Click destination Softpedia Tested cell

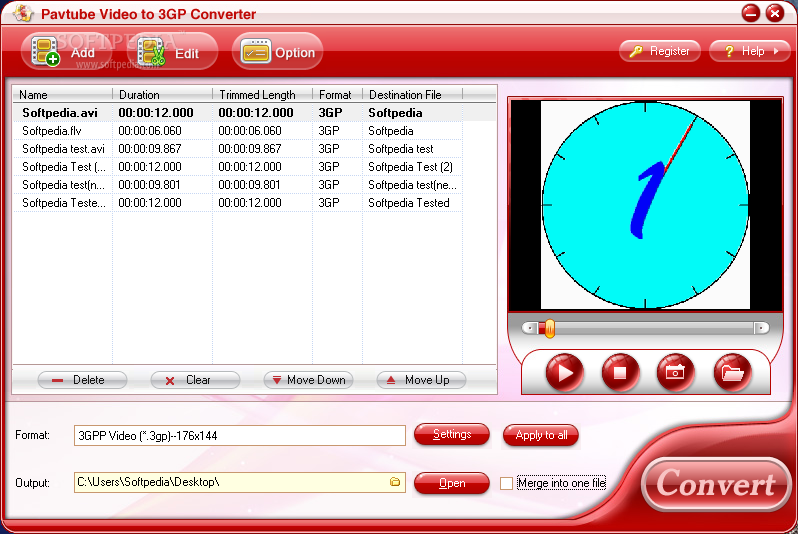(x=409, y=203)
